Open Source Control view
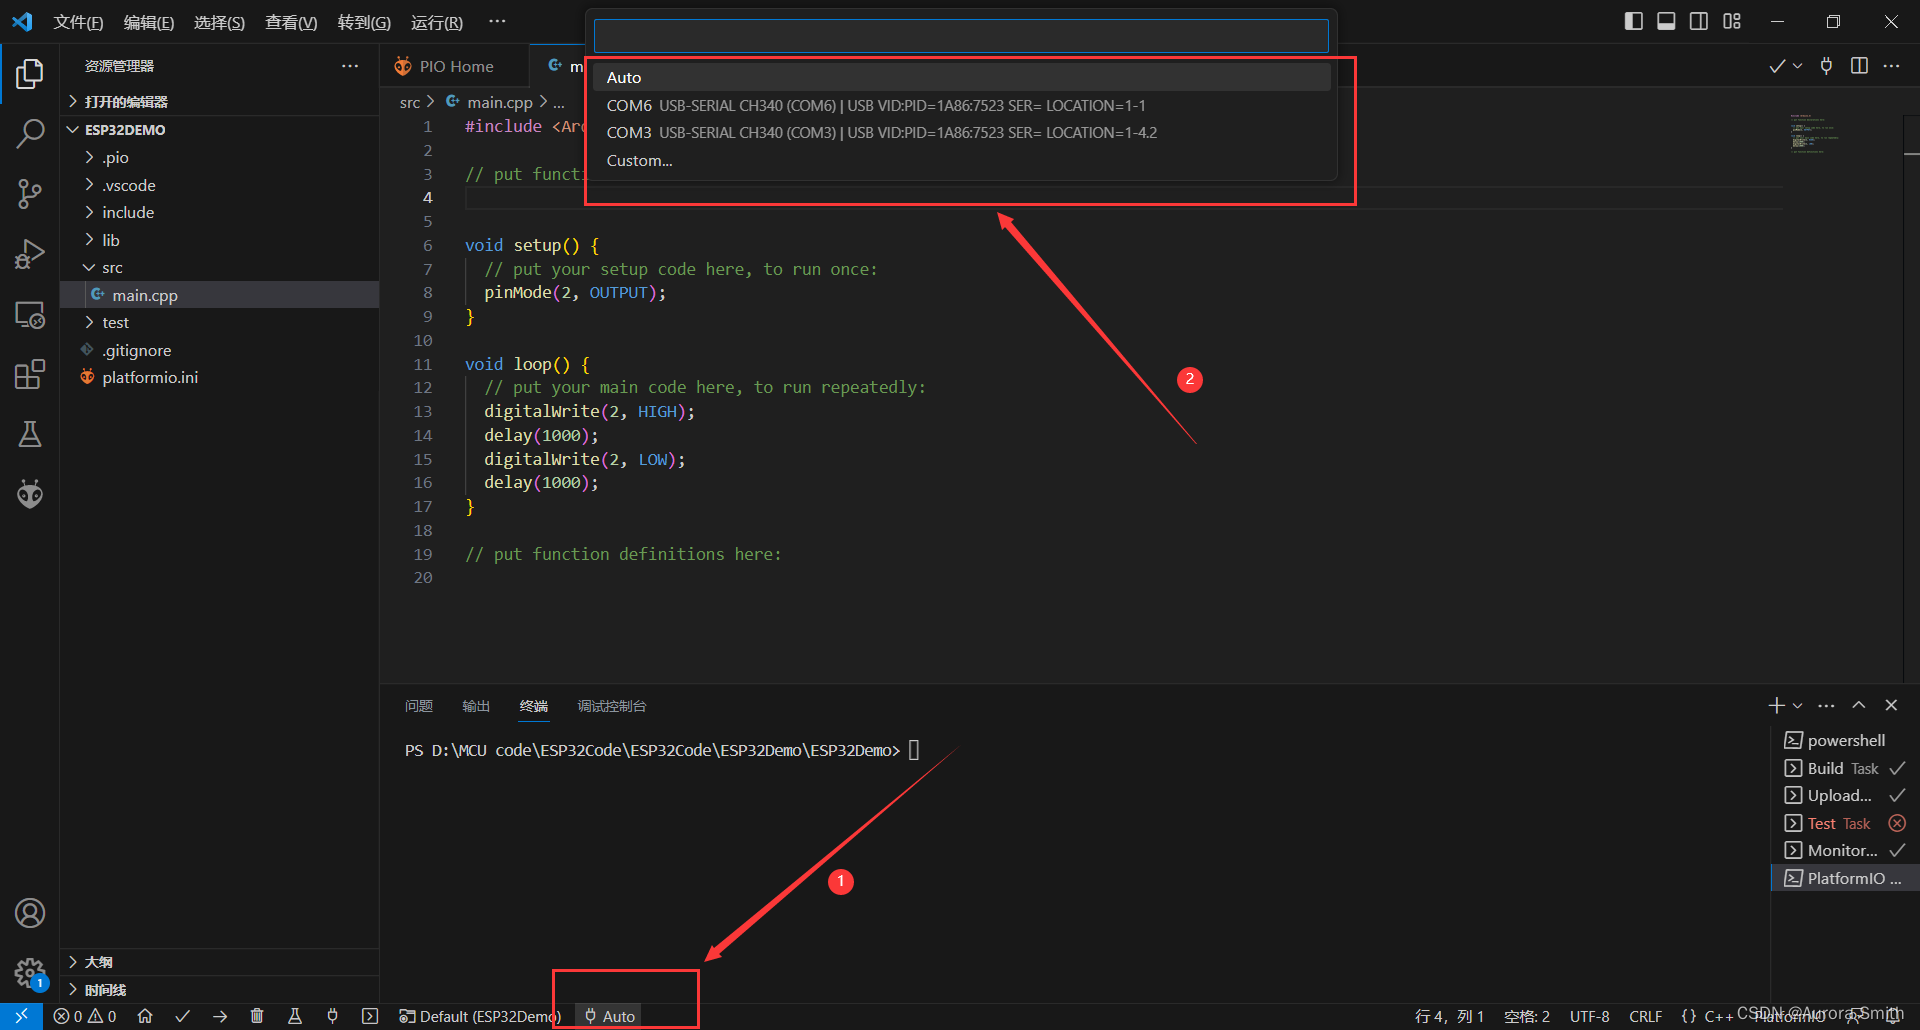The image size is (1920, 1030). (30, 194)
